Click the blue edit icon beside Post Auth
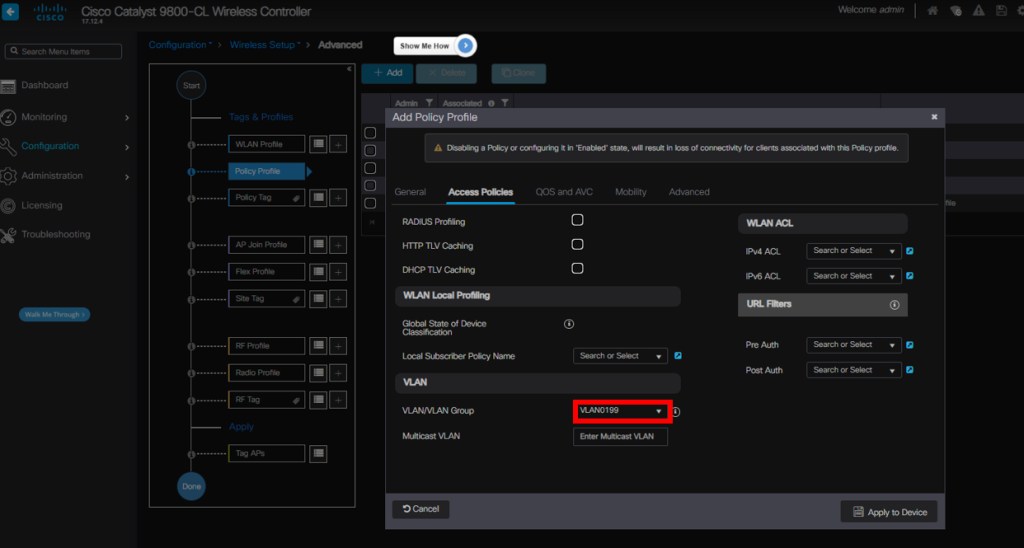Image resolution: width=1024 pixels, height=548 pixels. (x=910, y=370)
